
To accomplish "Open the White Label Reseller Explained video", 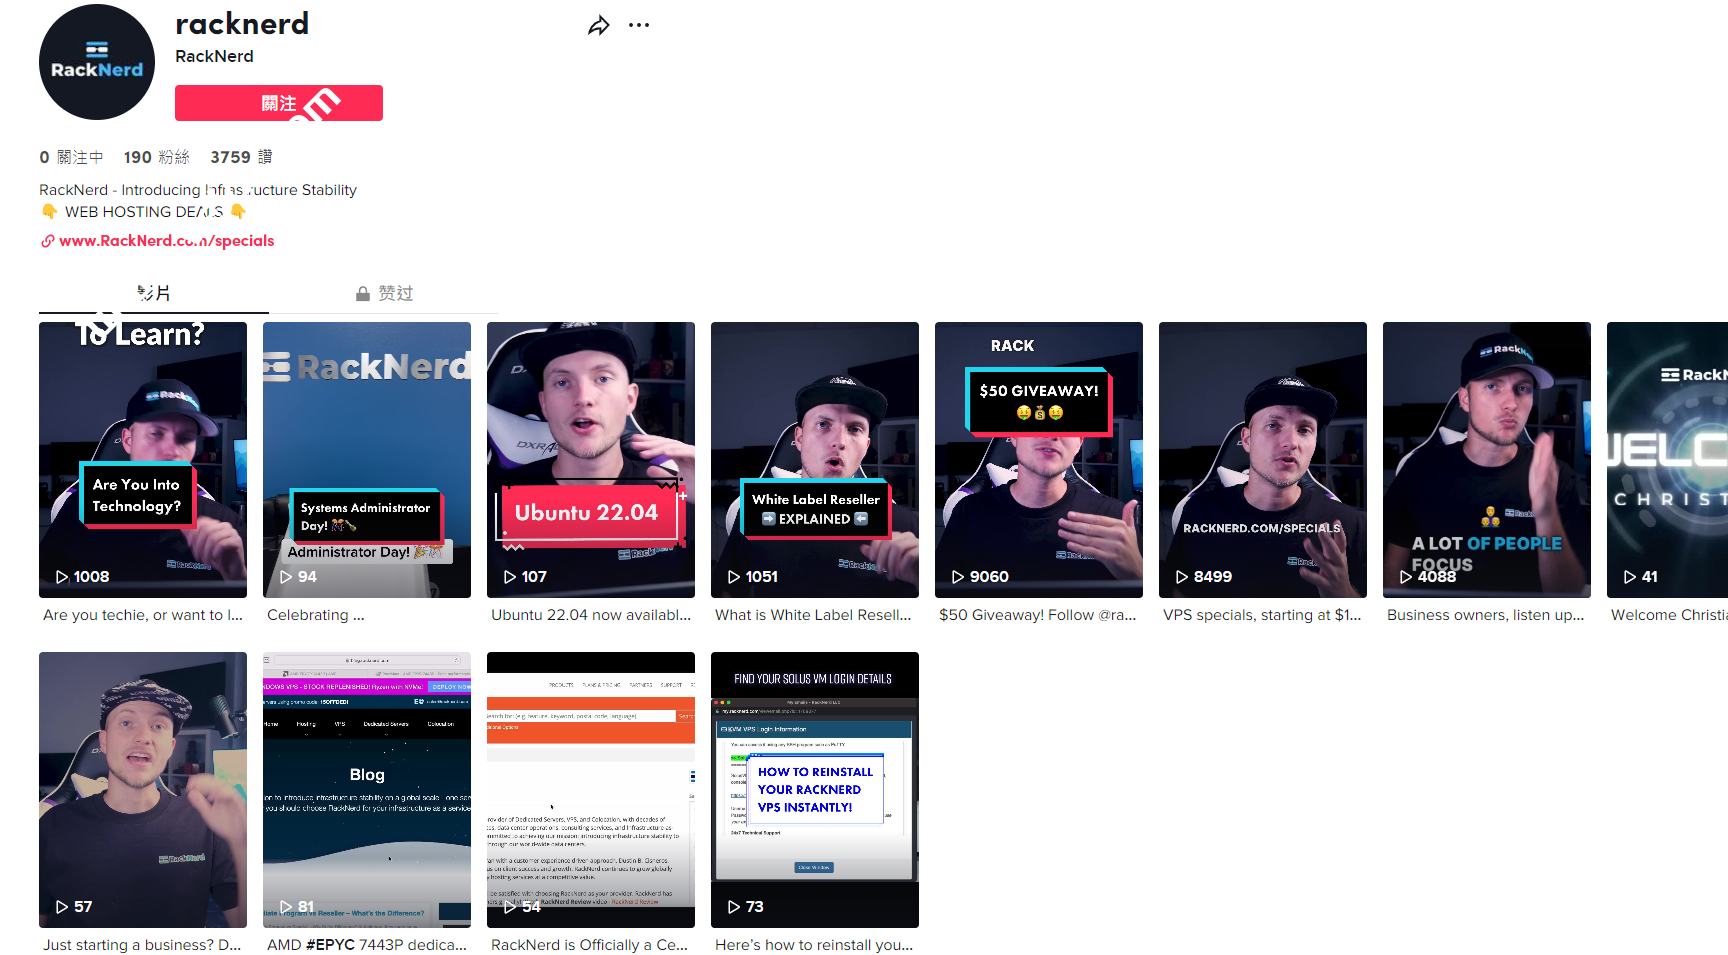I will 815,460.
